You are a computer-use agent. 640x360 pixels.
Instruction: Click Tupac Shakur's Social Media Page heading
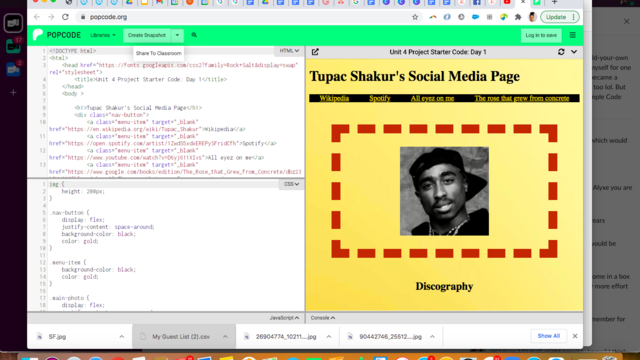(x=414, y=76)
